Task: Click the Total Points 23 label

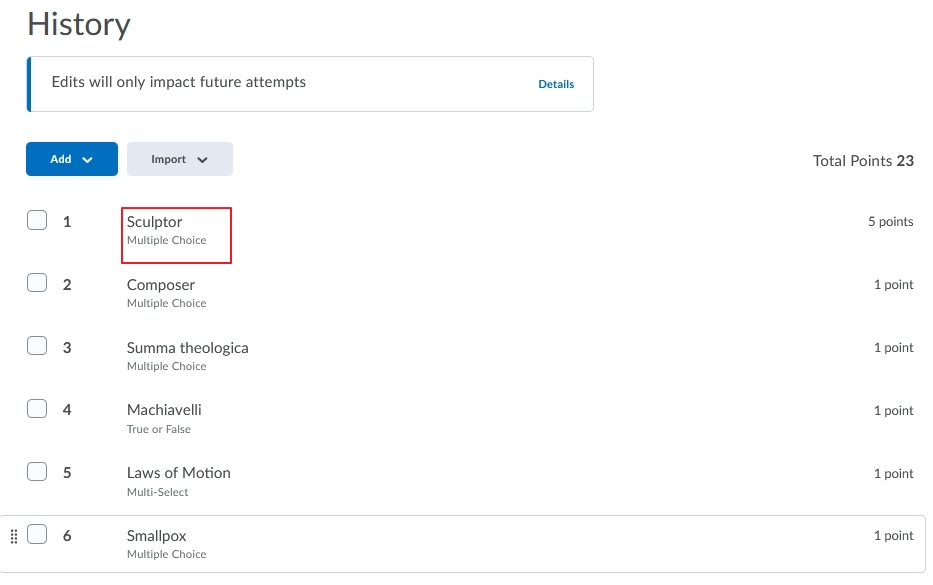Action: 863,161
